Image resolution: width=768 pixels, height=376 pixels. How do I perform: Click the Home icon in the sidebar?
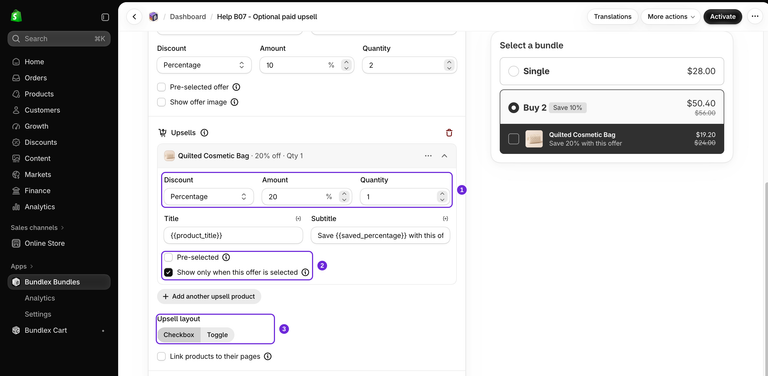pyautogui.click(x=16, y=62)
